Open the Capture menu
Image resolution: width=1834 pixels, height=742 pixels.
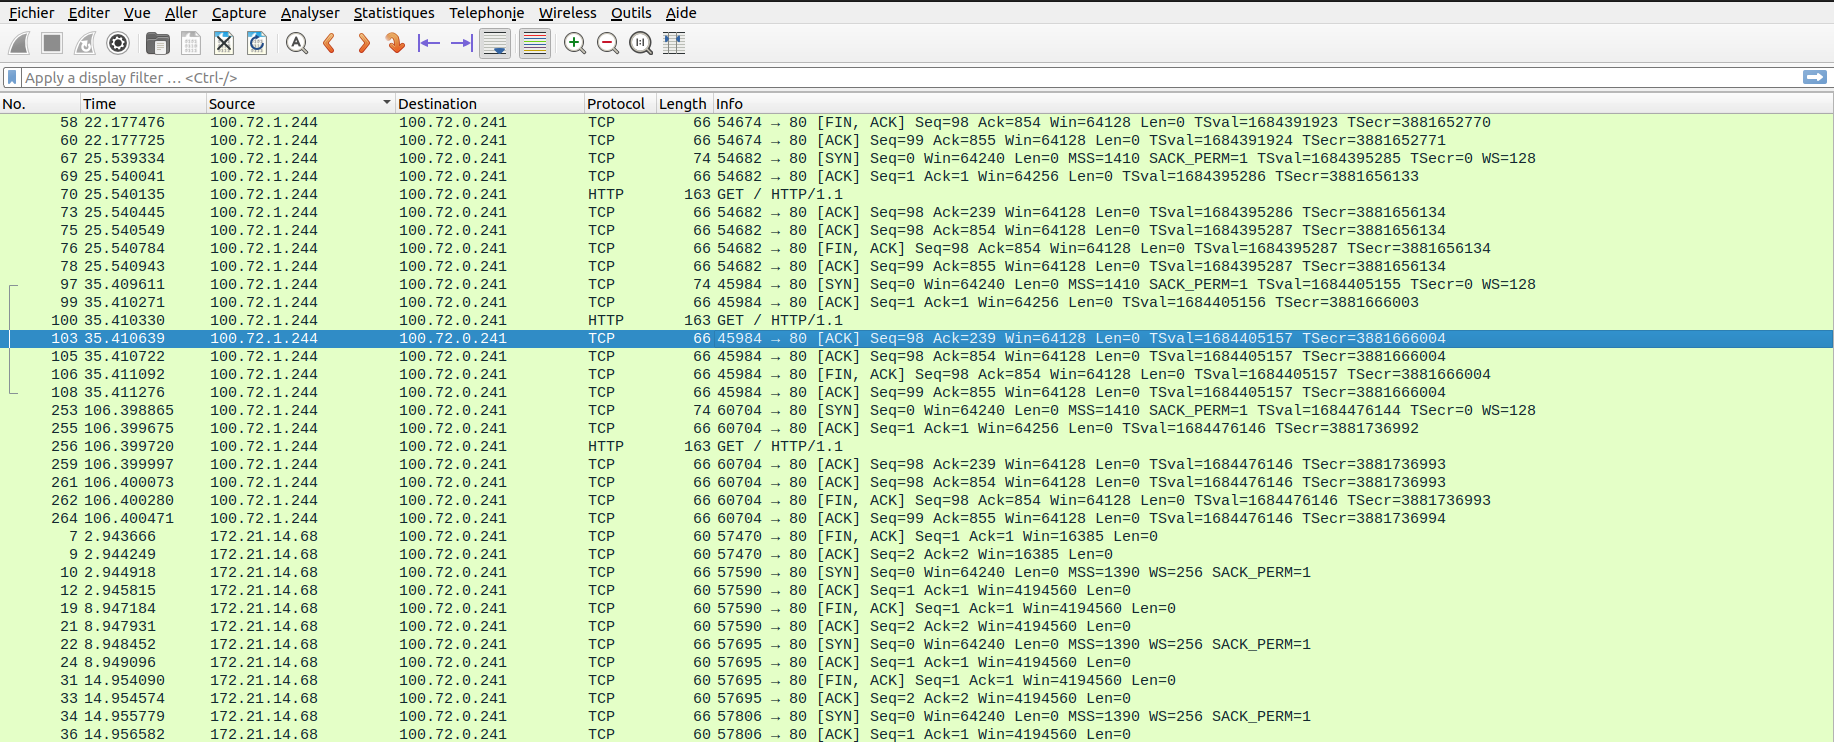(x=239, y=13)
